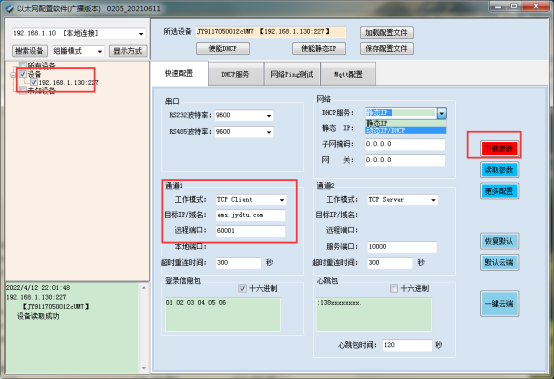554x379 pixels.
Task: Toggle 十六进制 checkbox for 登录信息包
Action: coord(242,289)
